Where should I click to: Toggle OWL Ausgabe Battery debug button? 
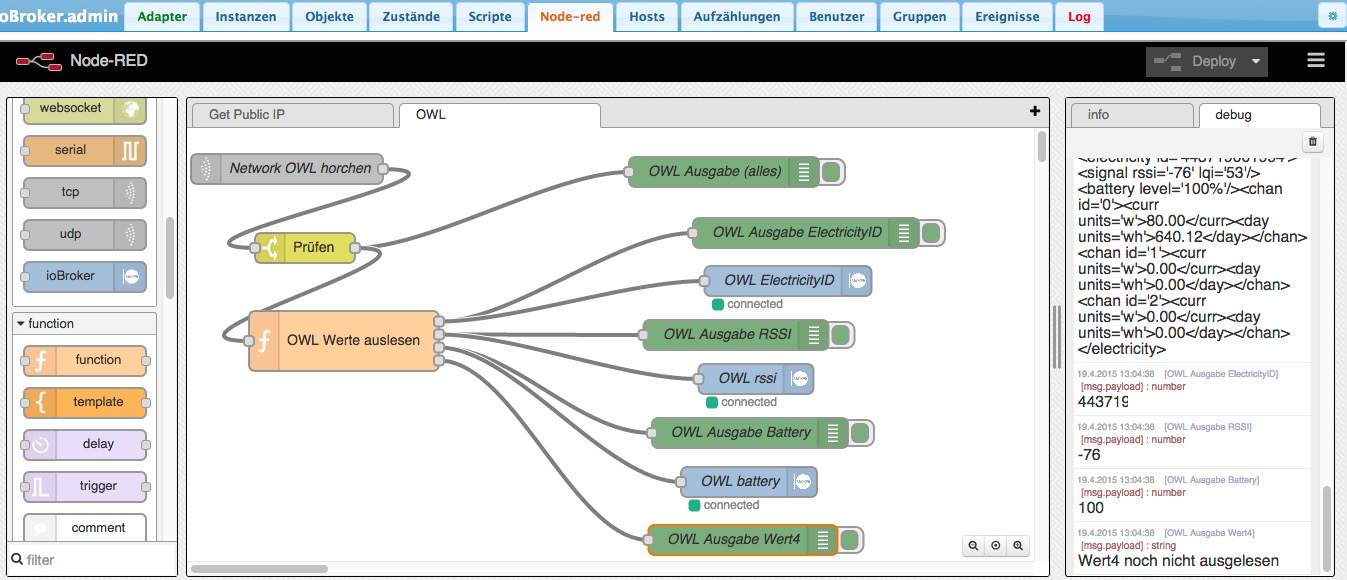[861, 433]
